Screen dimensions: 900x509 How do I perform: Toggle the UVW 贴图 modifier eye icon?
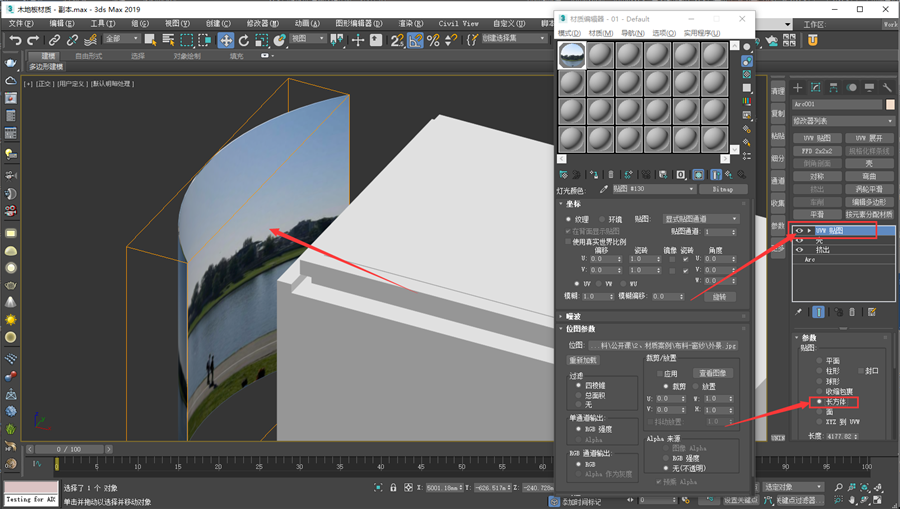799,231
